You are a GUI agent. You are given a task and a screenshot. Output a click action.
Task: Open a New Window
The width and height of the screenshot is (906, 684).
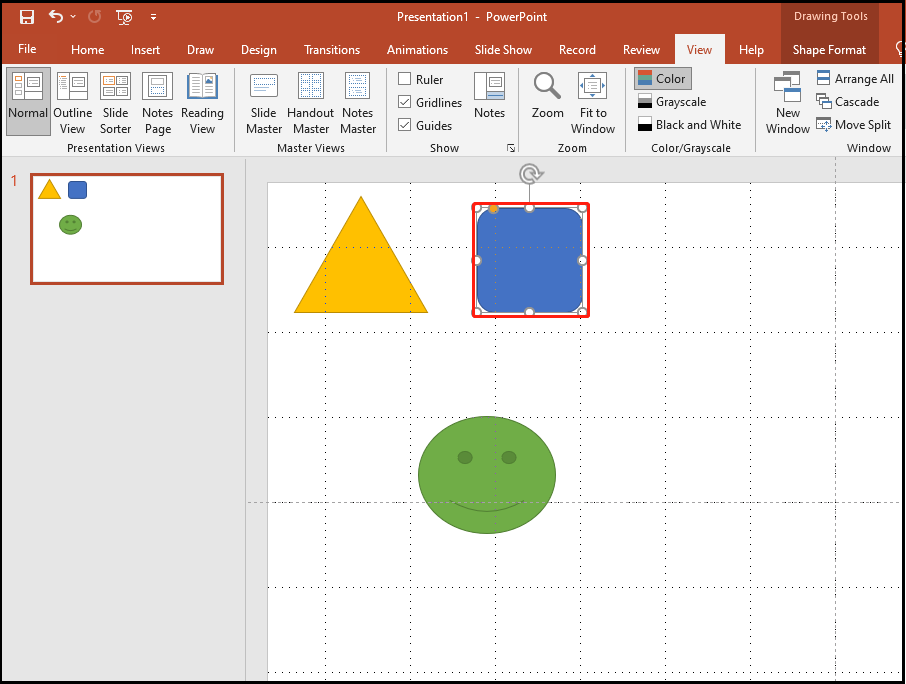click(788, 104)
